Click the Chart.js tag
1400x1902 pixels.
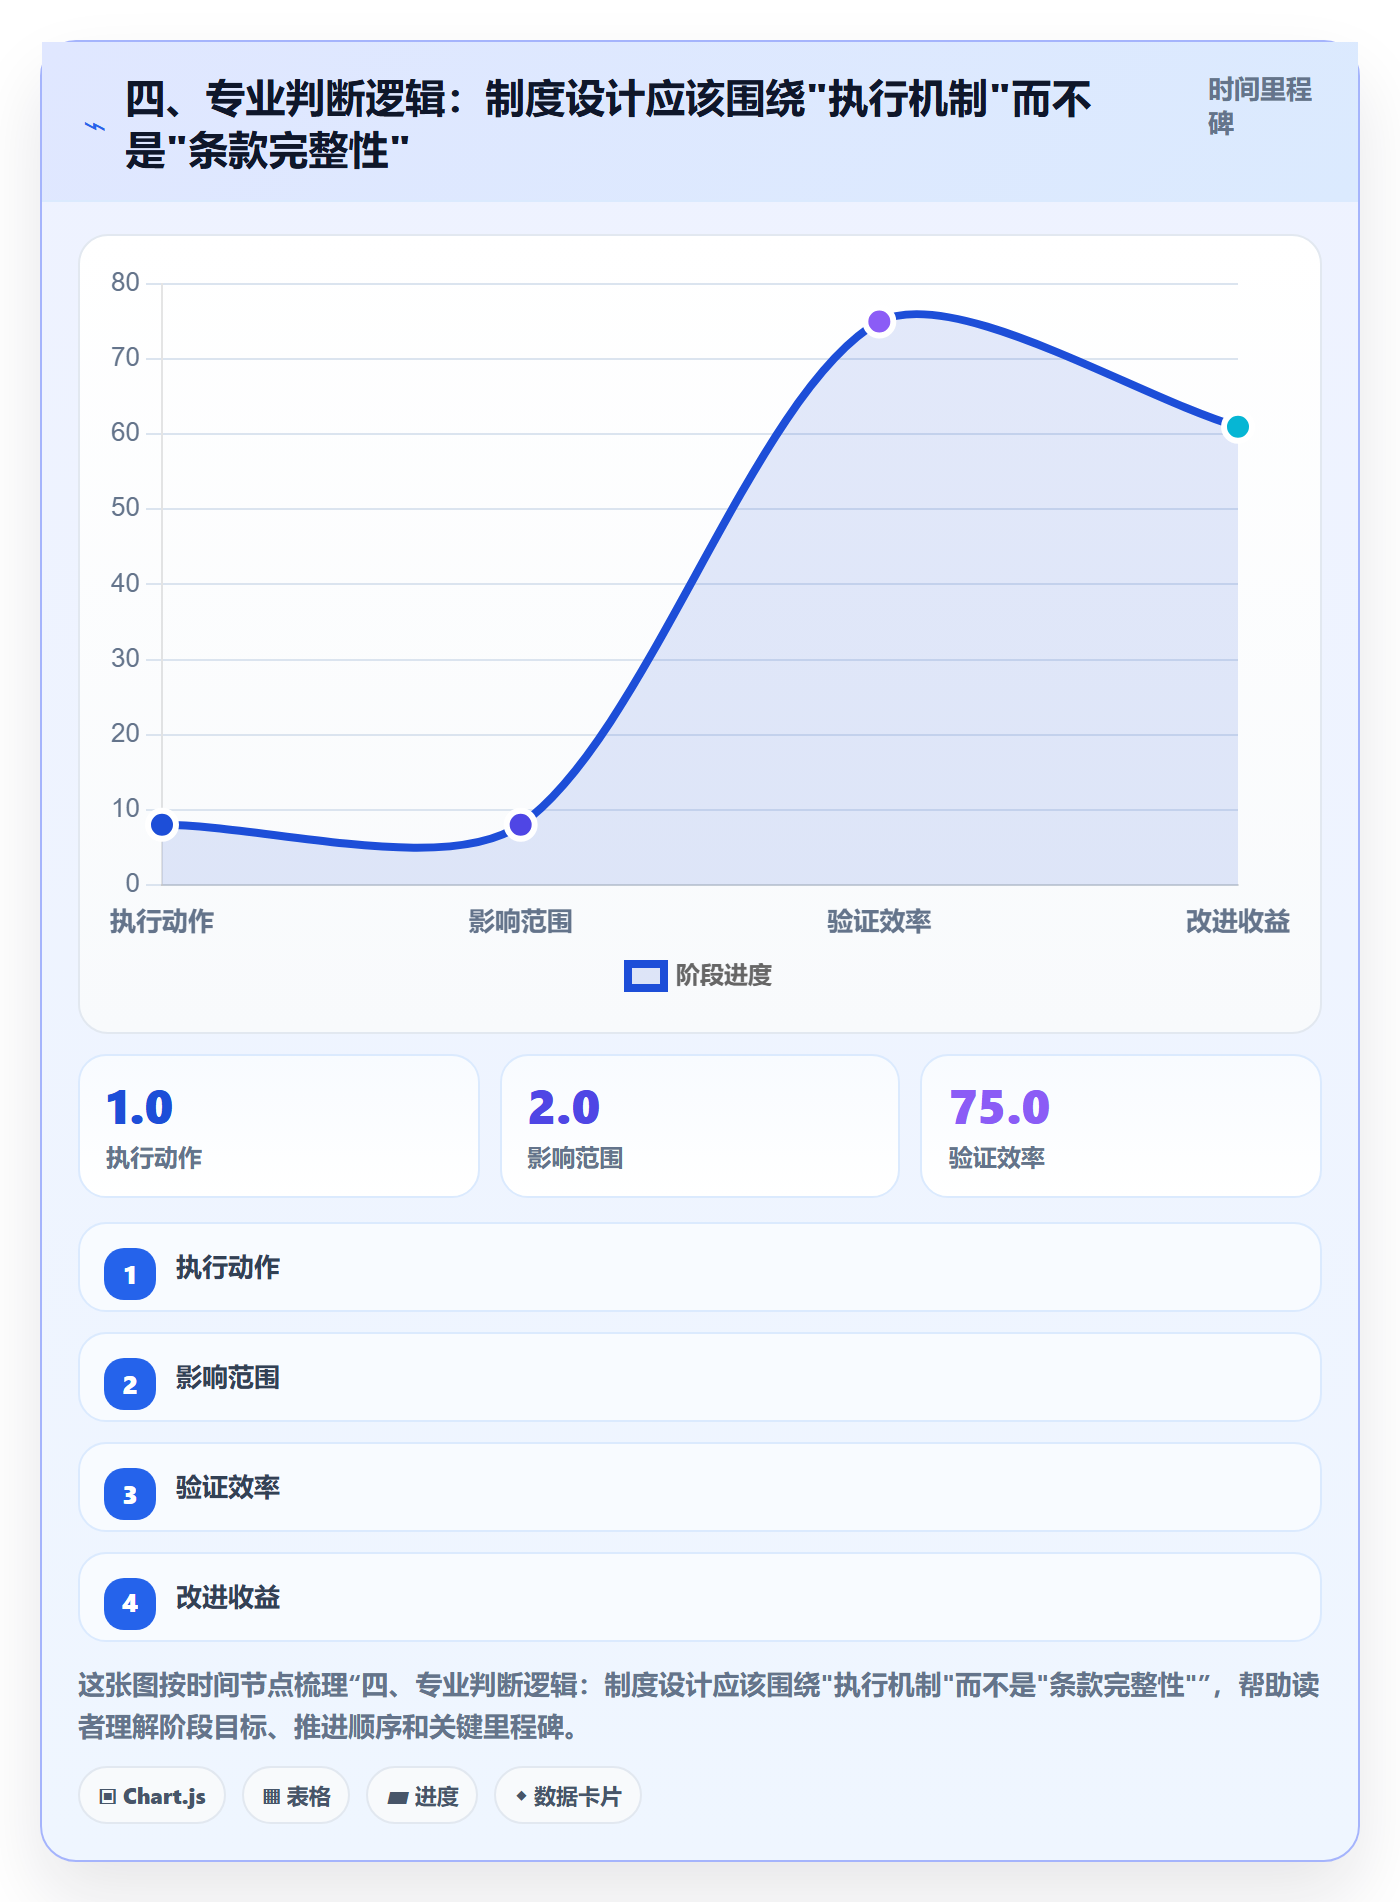point(152,1796)
